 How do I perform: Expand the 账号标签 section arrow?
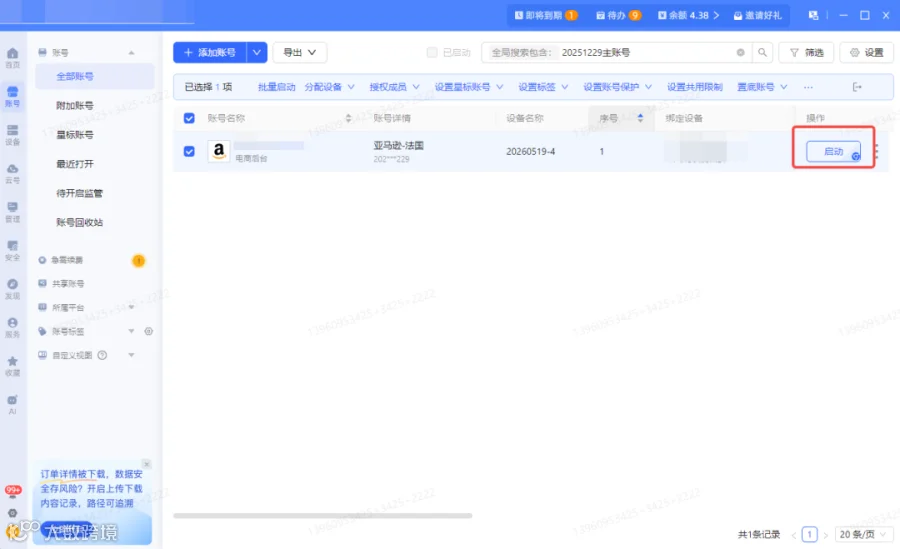[131, 331]
